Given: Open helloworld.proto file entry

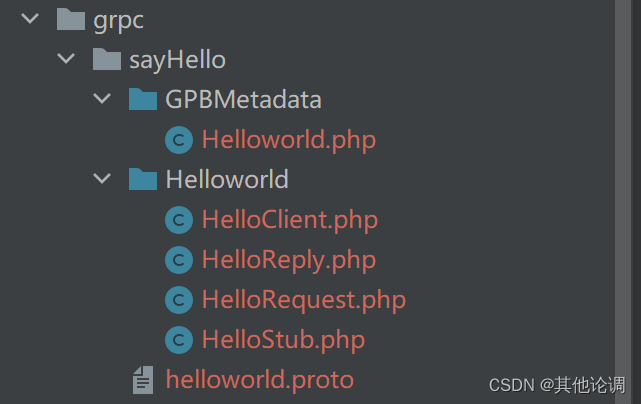Looking at the screenshot, I should 260,380.
